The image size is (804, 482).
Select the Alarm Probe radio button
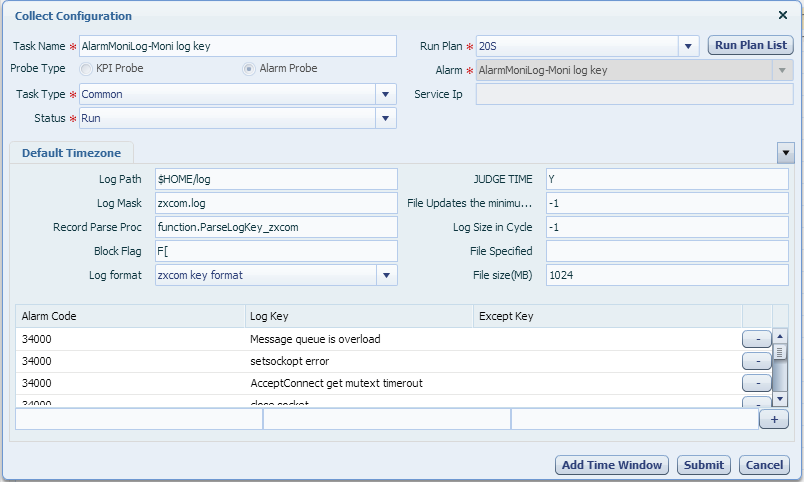point(249,69)
